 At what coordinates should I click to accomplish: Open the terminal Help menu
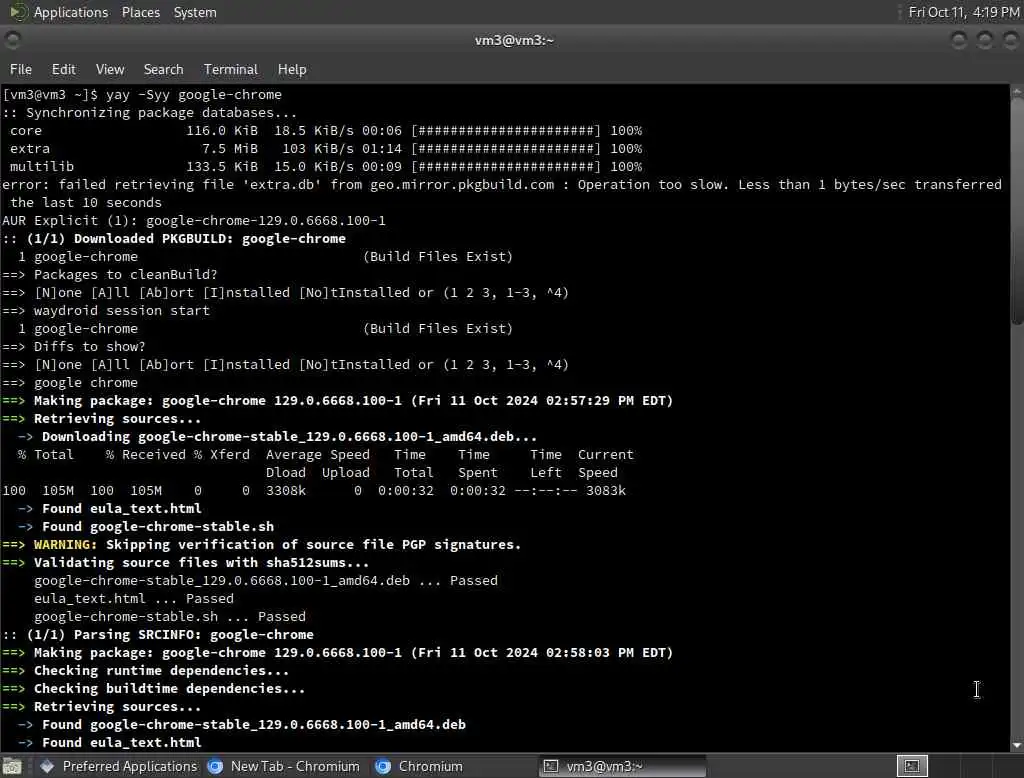[x=292, y=69]
